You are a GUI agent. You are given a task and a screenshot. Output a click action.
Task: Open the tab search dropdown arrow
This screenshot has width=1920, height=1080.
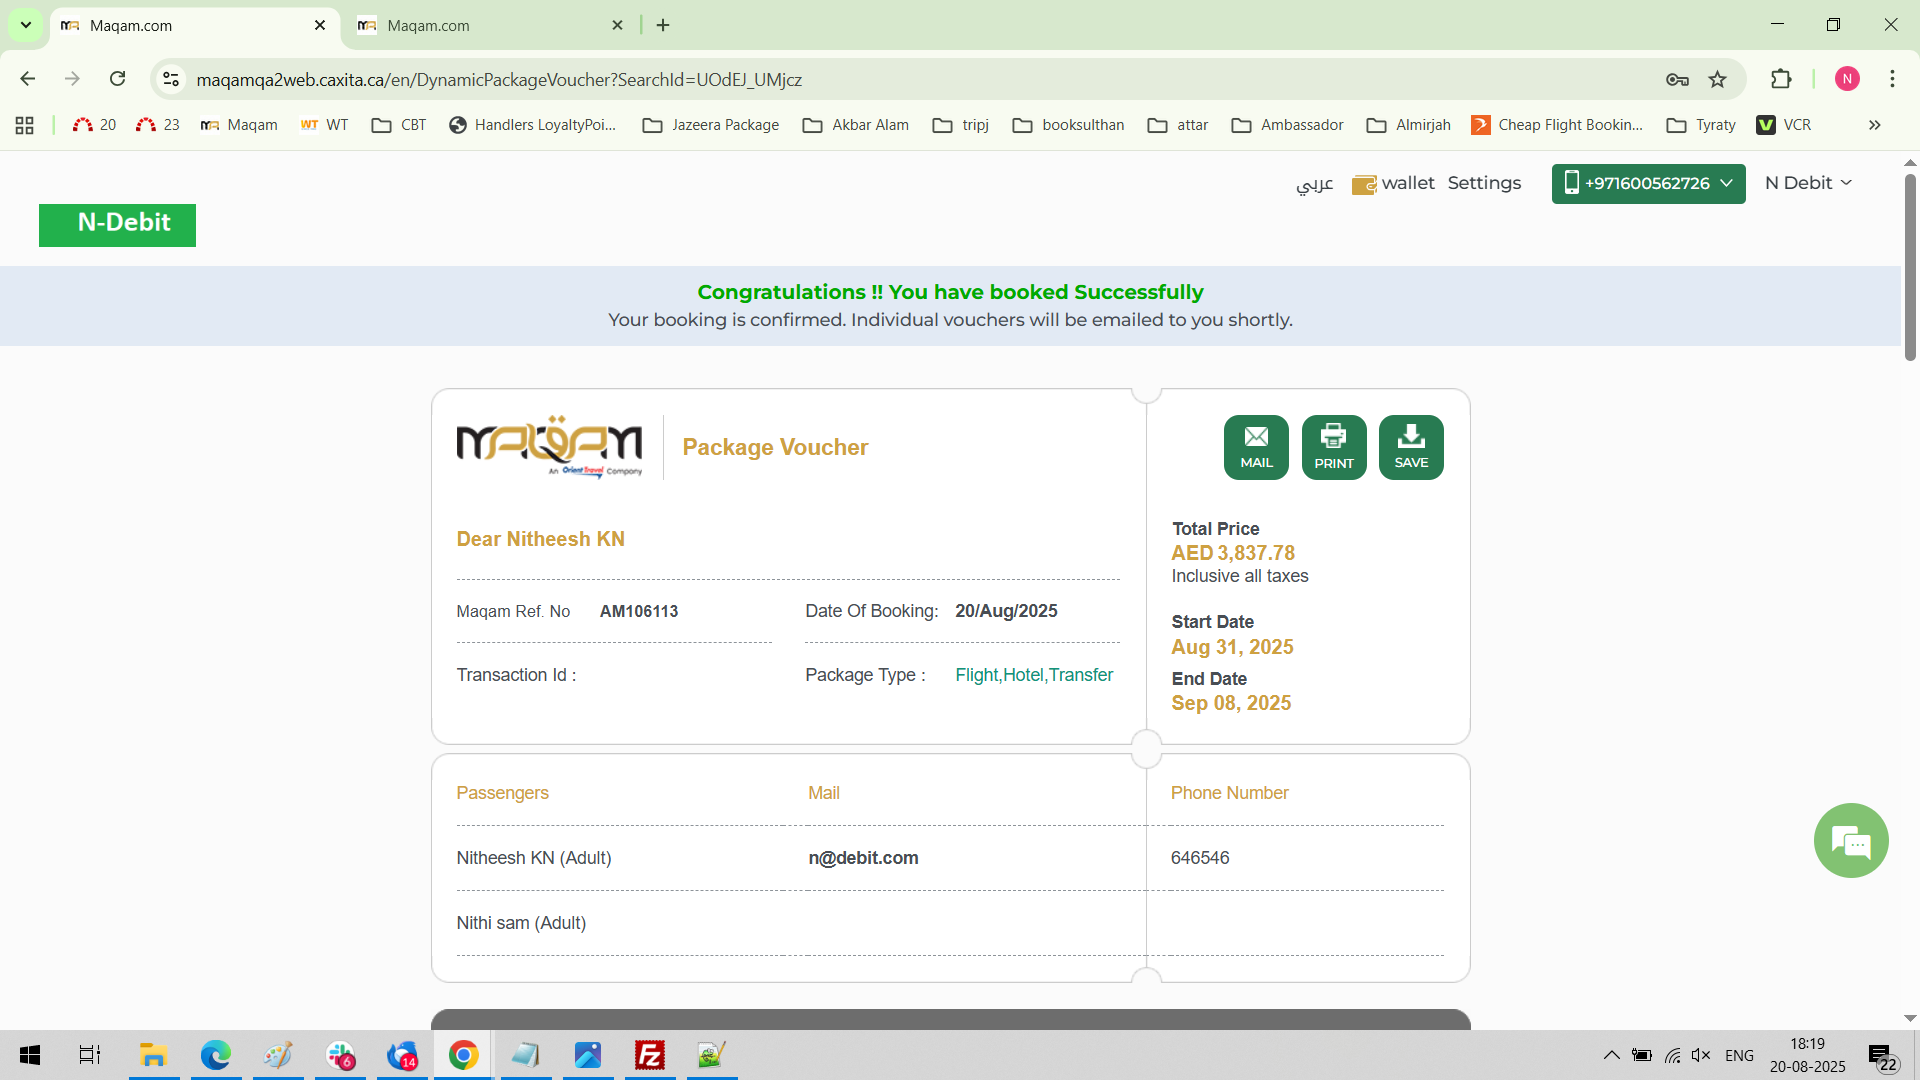[x=26, y=25]
